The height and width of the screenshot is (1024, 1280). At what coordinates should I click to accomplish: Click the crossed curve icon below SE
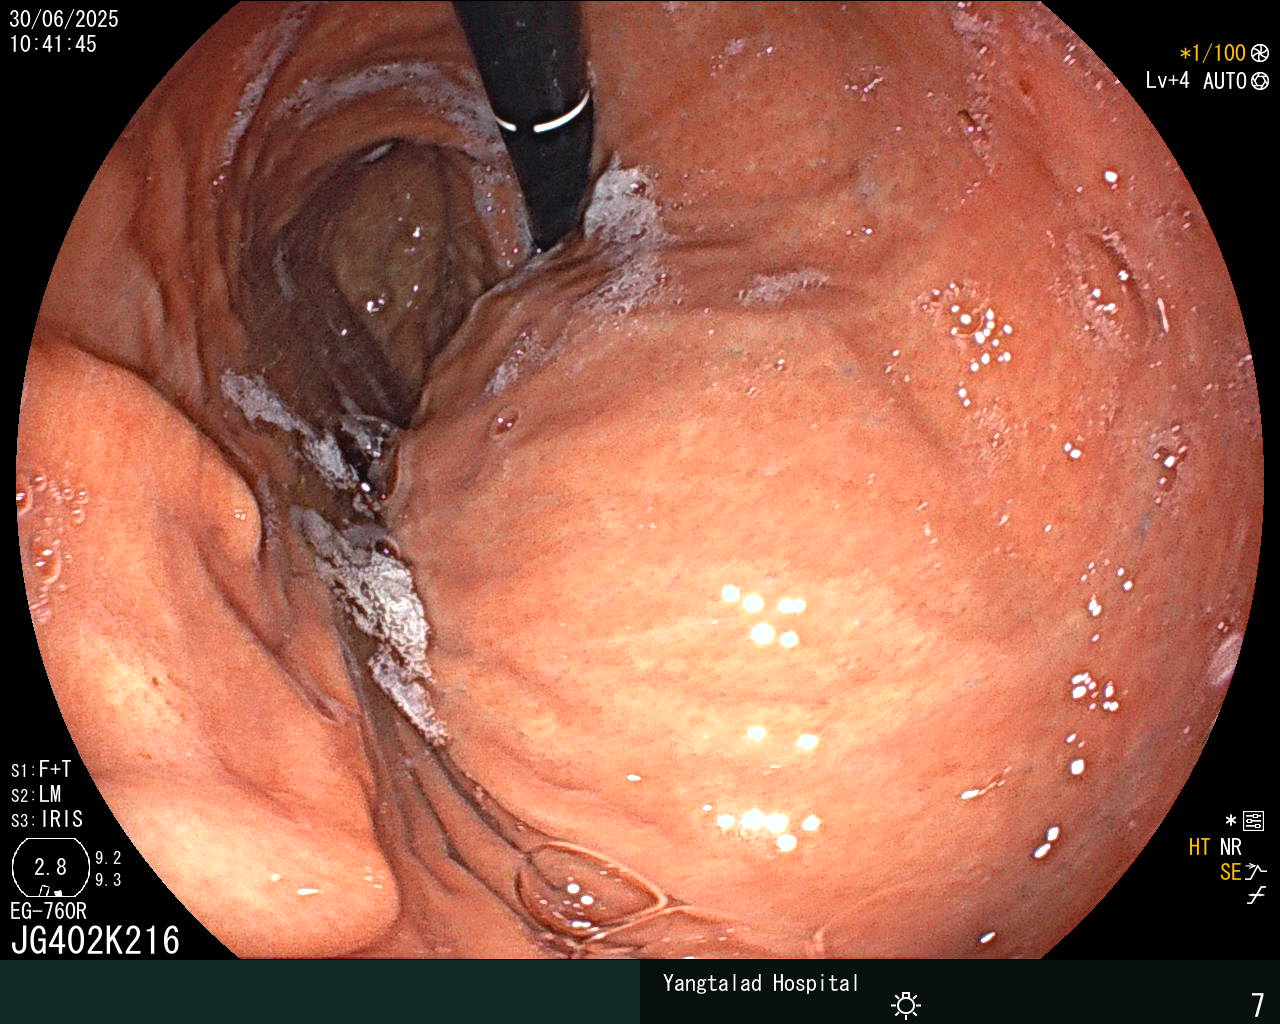click(x=1256, y=895)
